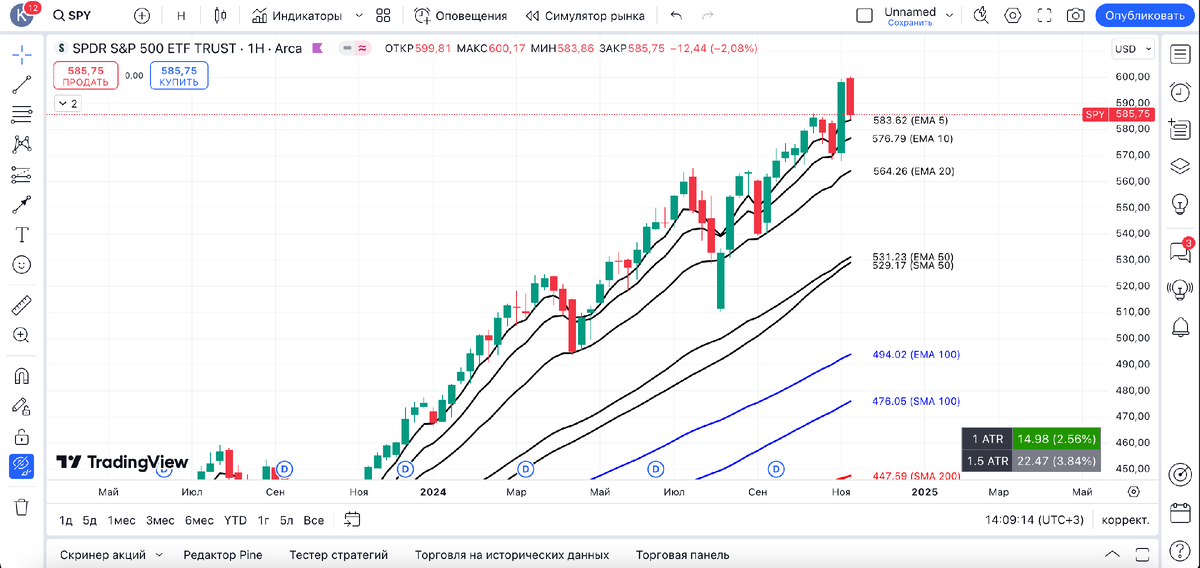1200x568 pixels.
Task: Open the emoji icons tool
Action: click(21, 265)
